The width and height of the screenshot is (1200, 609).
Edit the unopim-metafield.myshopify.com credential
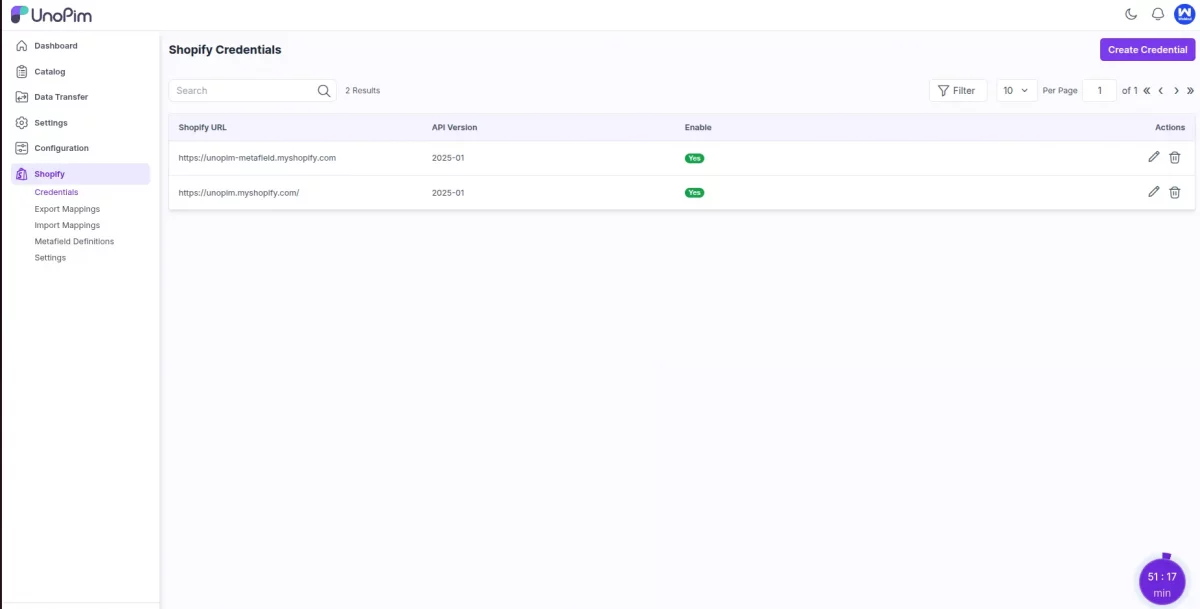coord(1153,157)
